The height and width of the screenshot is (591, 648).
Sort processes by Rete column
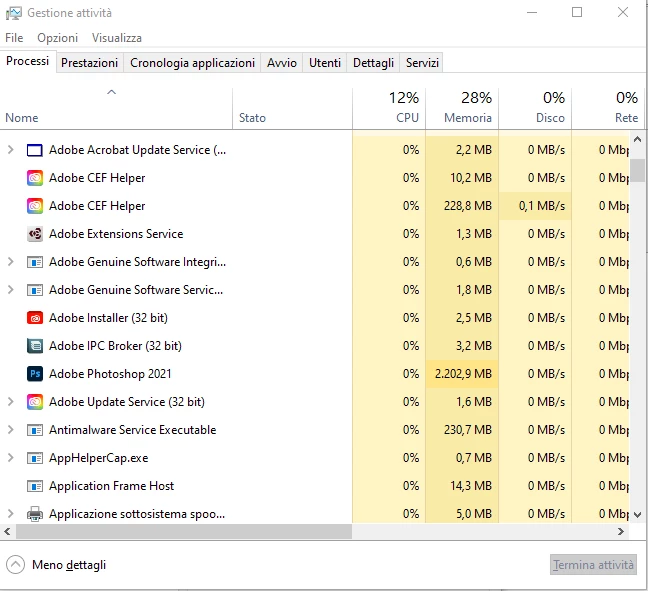click(x=608, y=108)
